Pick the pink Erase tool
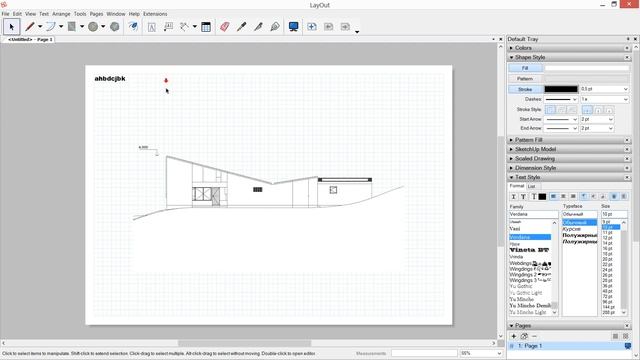640x360 pixels. [x=224, y=27]
